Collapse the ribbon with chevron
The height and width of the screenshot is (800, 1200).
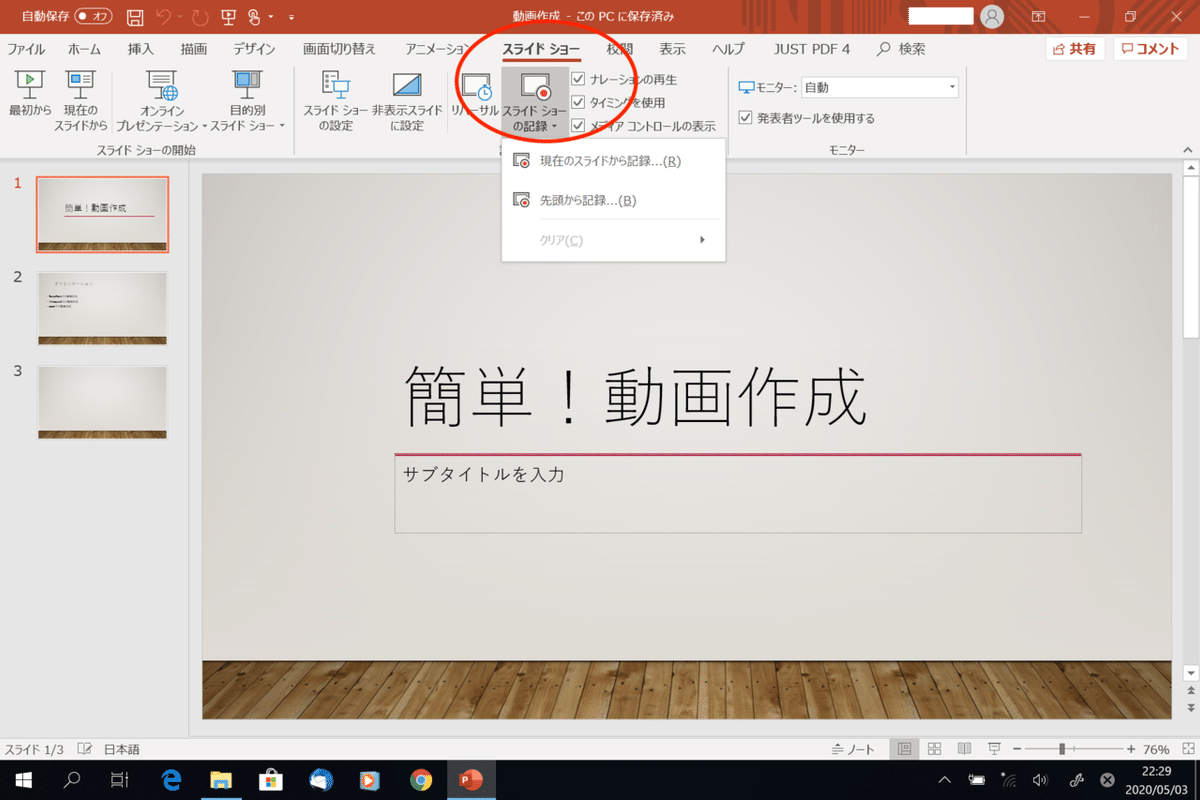[1187, 148]
